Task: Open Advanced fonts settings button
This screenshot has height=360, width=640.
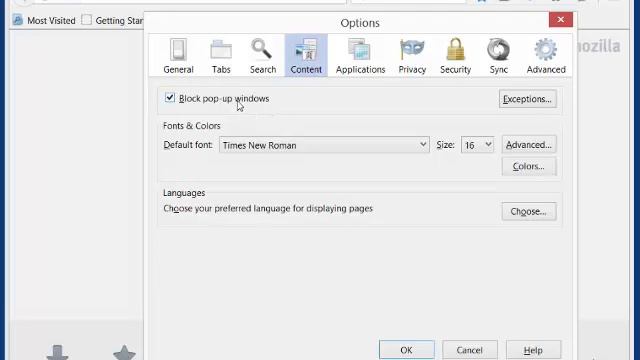Action: click(529, 145)
